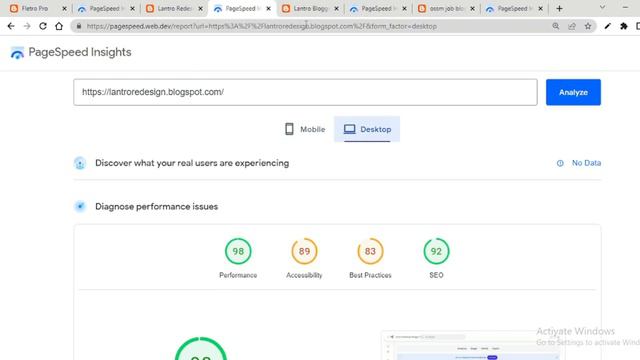
Task: Close the Lantro Redesign tab
Action: click(x=200, y=9)
